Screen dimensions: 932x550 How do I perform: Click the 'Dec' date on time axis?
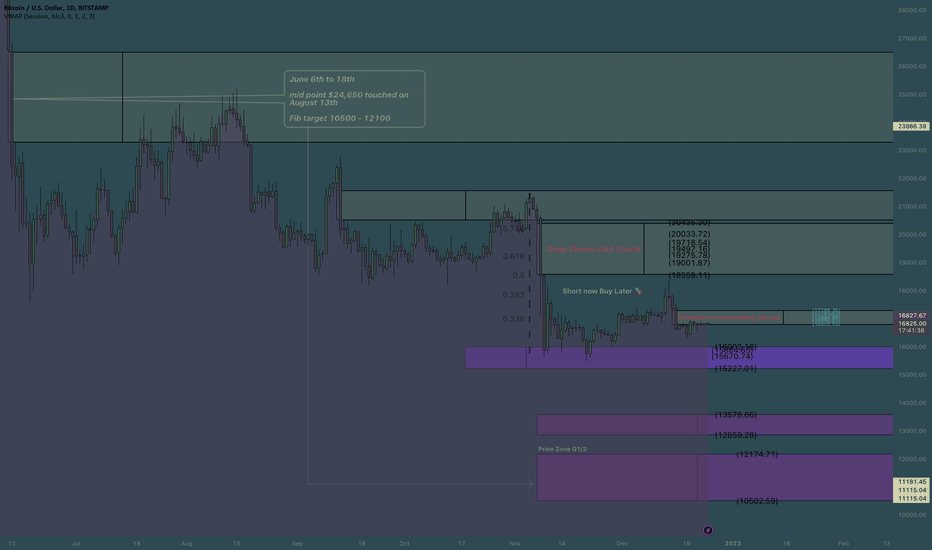click(622, 543)
